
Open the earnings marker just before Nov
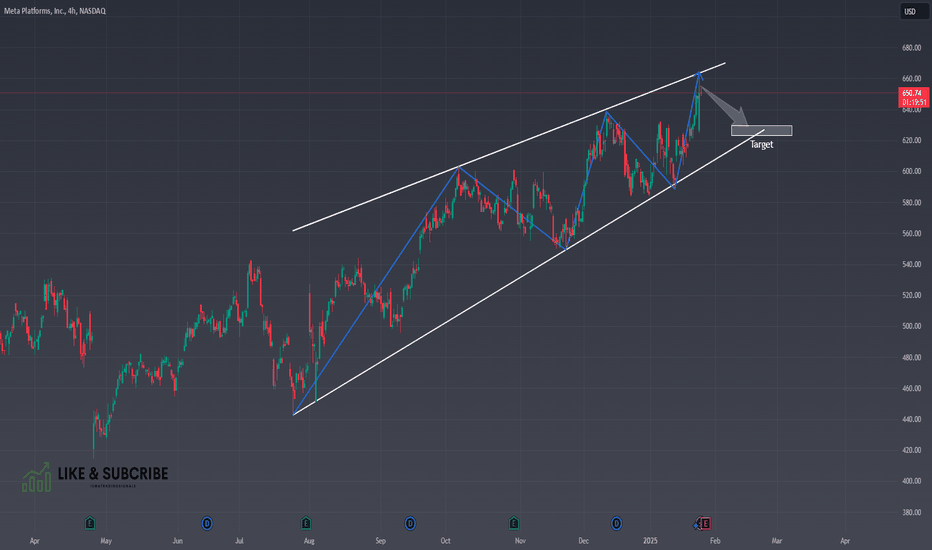[514, 523]
